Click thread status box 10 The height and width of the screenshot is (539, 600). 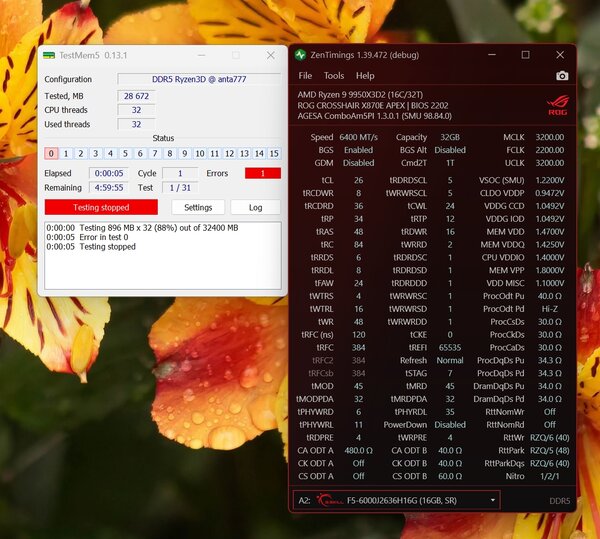(x=200, y=153)
